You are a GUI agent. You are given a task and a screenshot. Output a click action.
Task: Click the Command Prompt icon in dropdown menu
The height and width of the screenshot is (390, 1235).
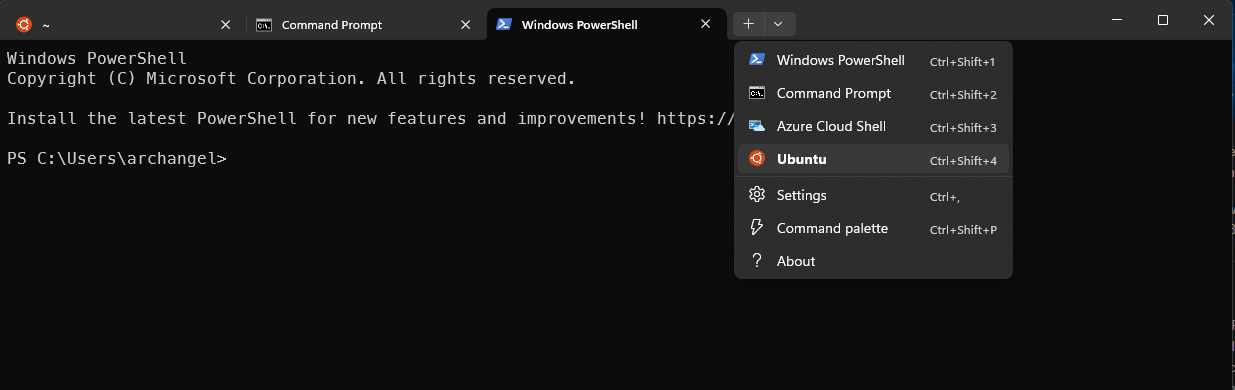point(757,93)
